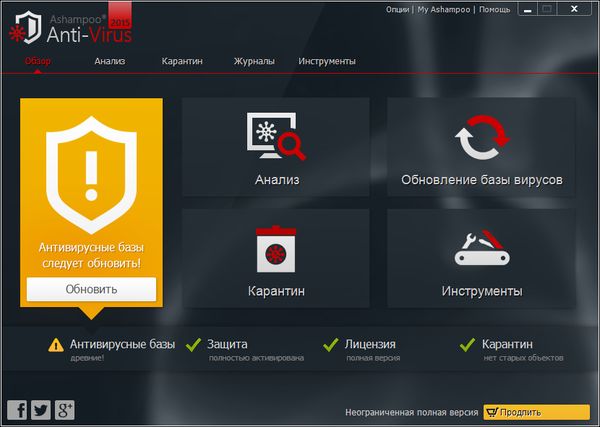The width and height of the screenshot is (600, 427).
Task: Click the Анализ scan monitor icon tile
Action: [275, 137]
